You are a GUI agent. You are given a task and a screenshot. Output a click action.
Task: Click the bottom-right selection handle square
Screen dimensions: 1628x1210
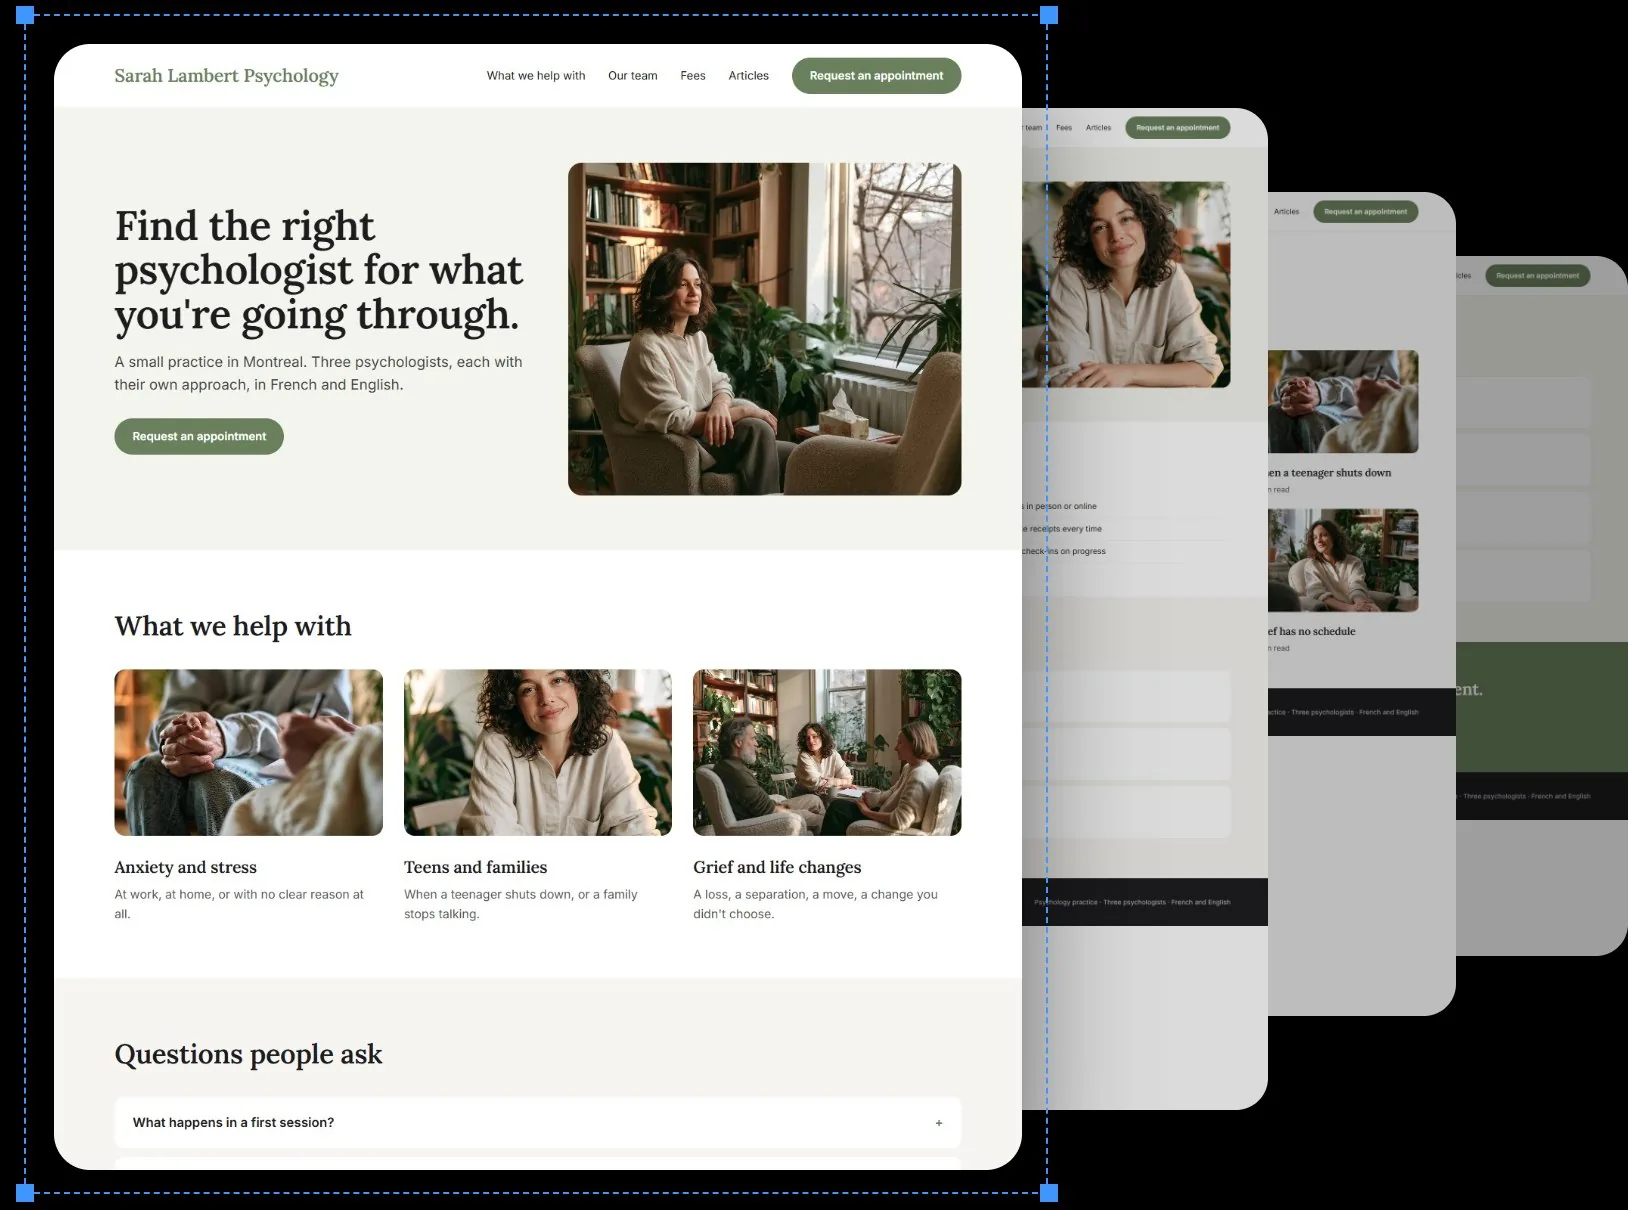1049,1192
